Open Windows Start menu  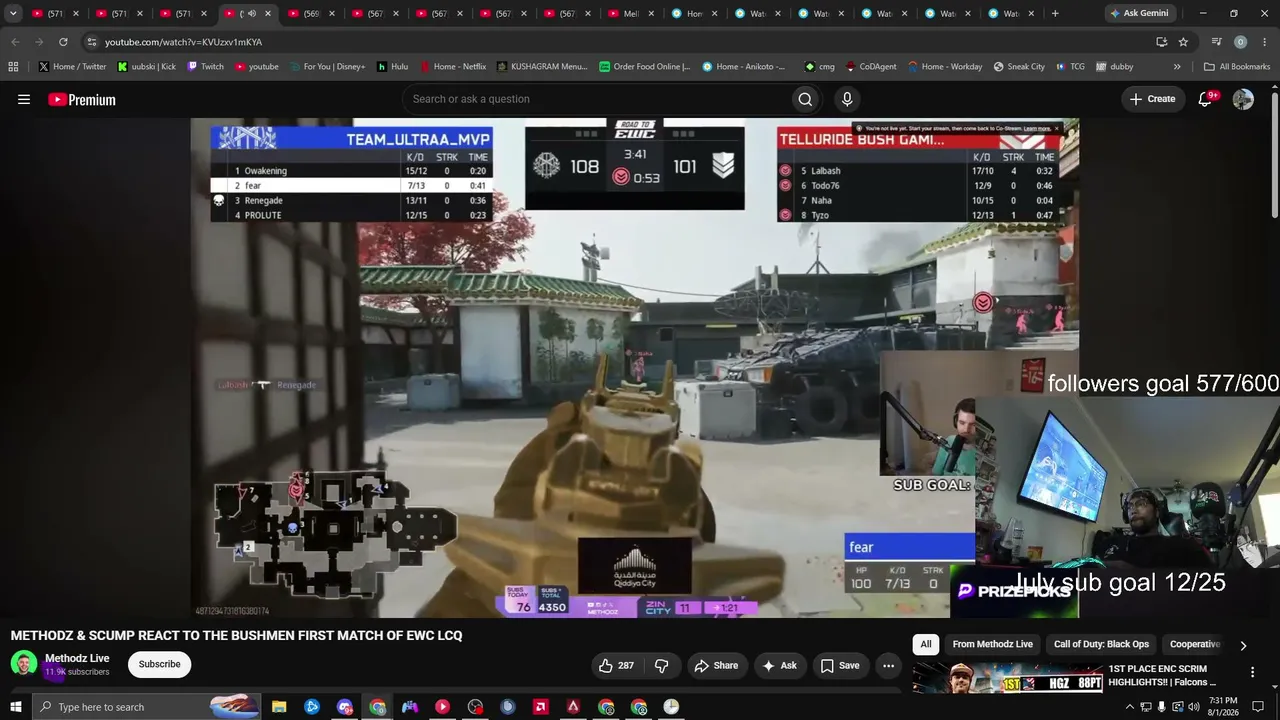tap(15, 707)
